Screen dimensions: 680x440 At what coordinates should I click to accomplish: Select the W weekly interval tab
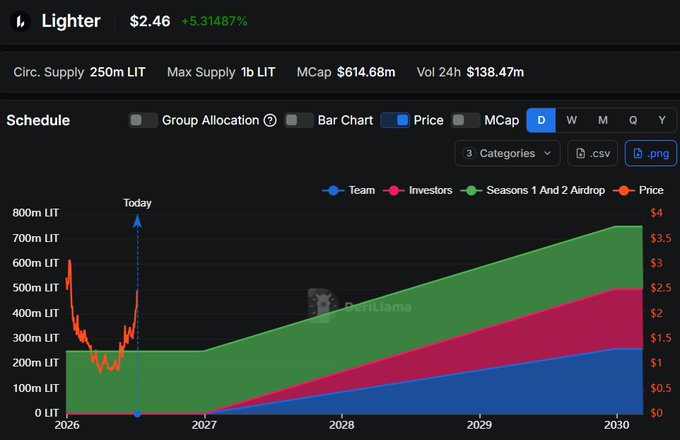pyautogui.click(x=572, y=120)
